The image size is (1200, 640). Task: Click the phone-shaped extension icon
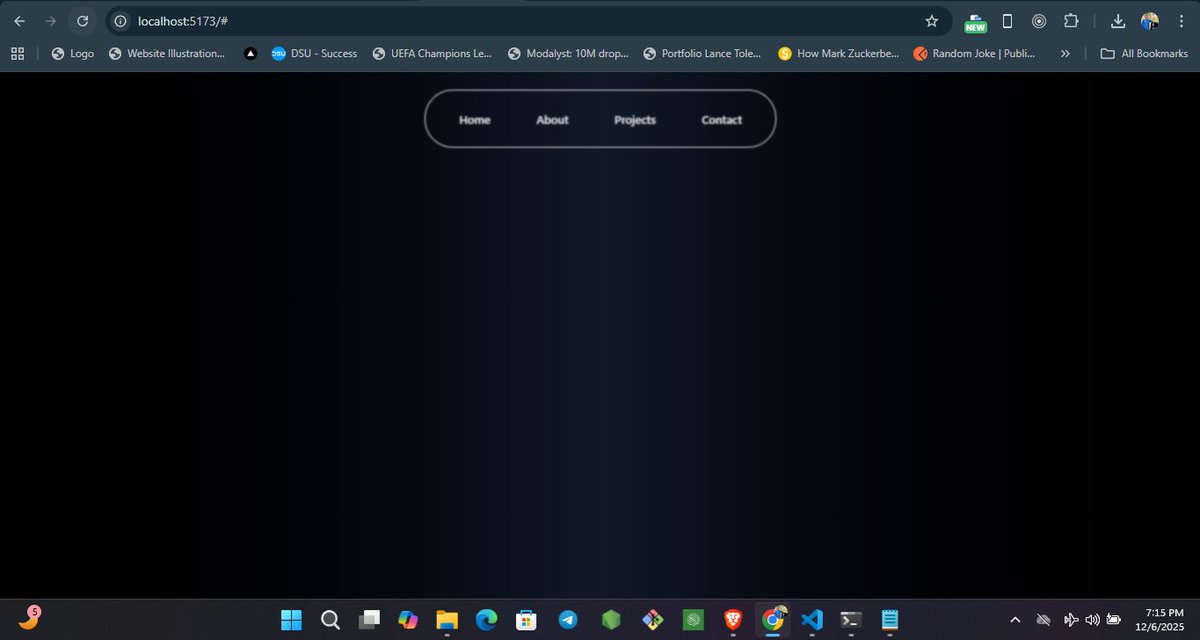(x=1007, y=20)
